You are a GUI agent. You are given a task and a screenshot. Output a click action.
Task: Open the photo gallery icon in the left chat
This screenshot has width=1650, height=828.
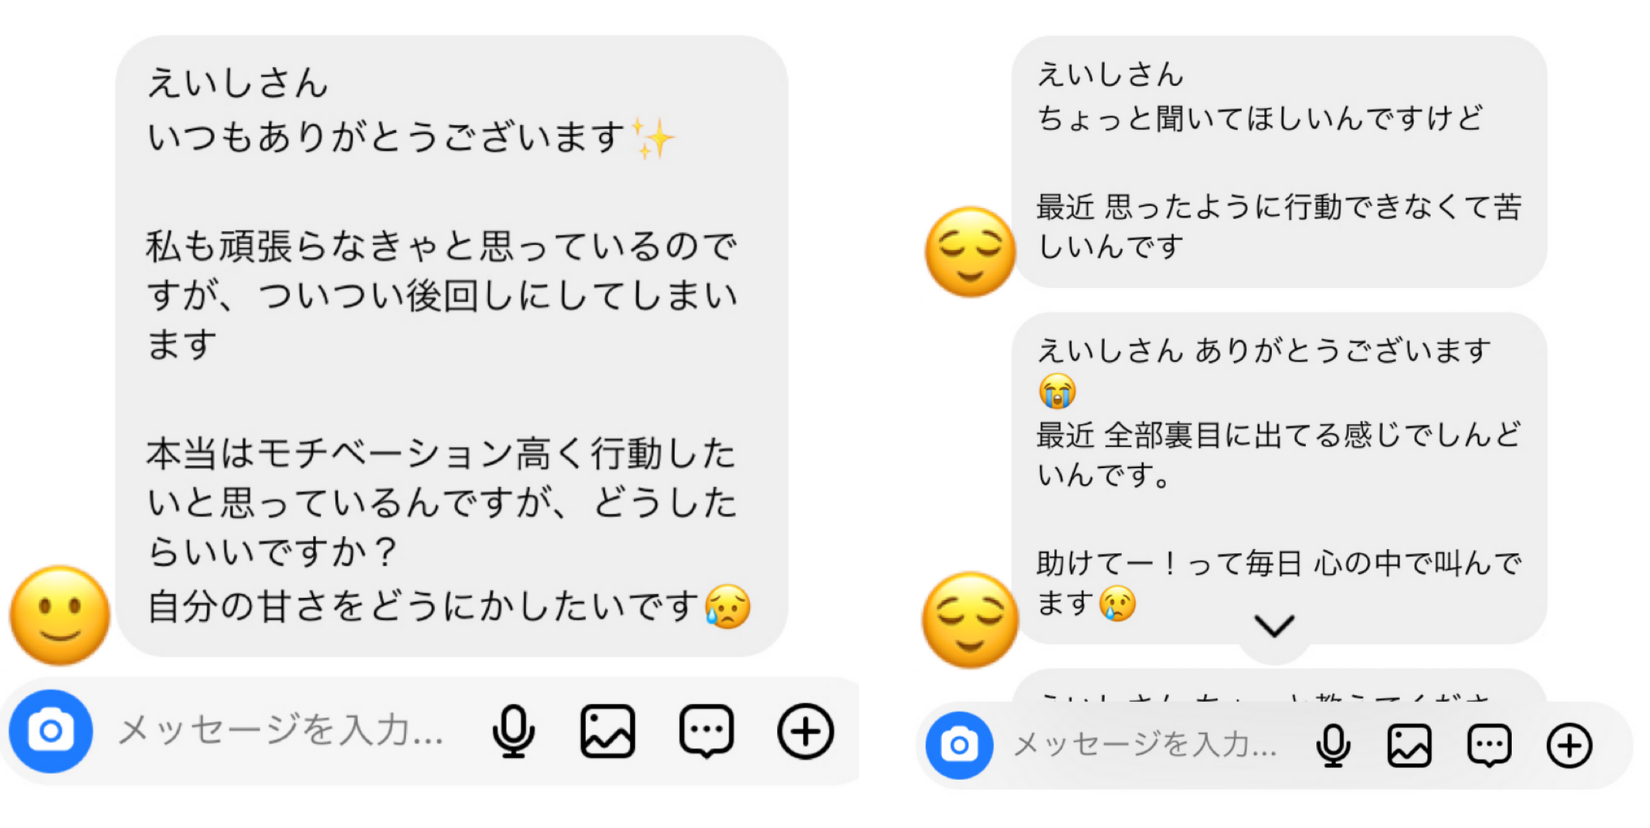[608, 731]
